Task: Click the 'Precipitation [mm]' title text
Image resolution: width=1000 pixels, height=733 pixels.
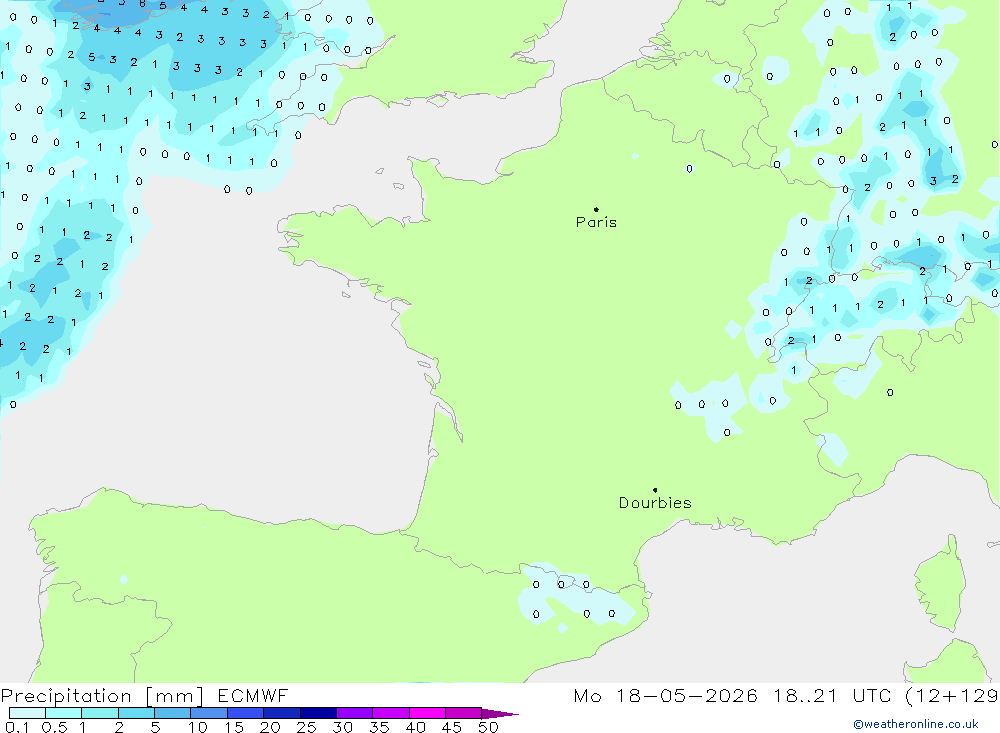Action: tap(102, 696)
